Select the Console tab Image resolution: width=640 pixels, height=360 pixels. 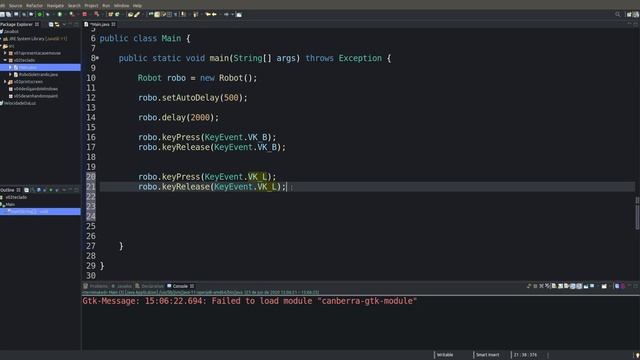(180, 286)
